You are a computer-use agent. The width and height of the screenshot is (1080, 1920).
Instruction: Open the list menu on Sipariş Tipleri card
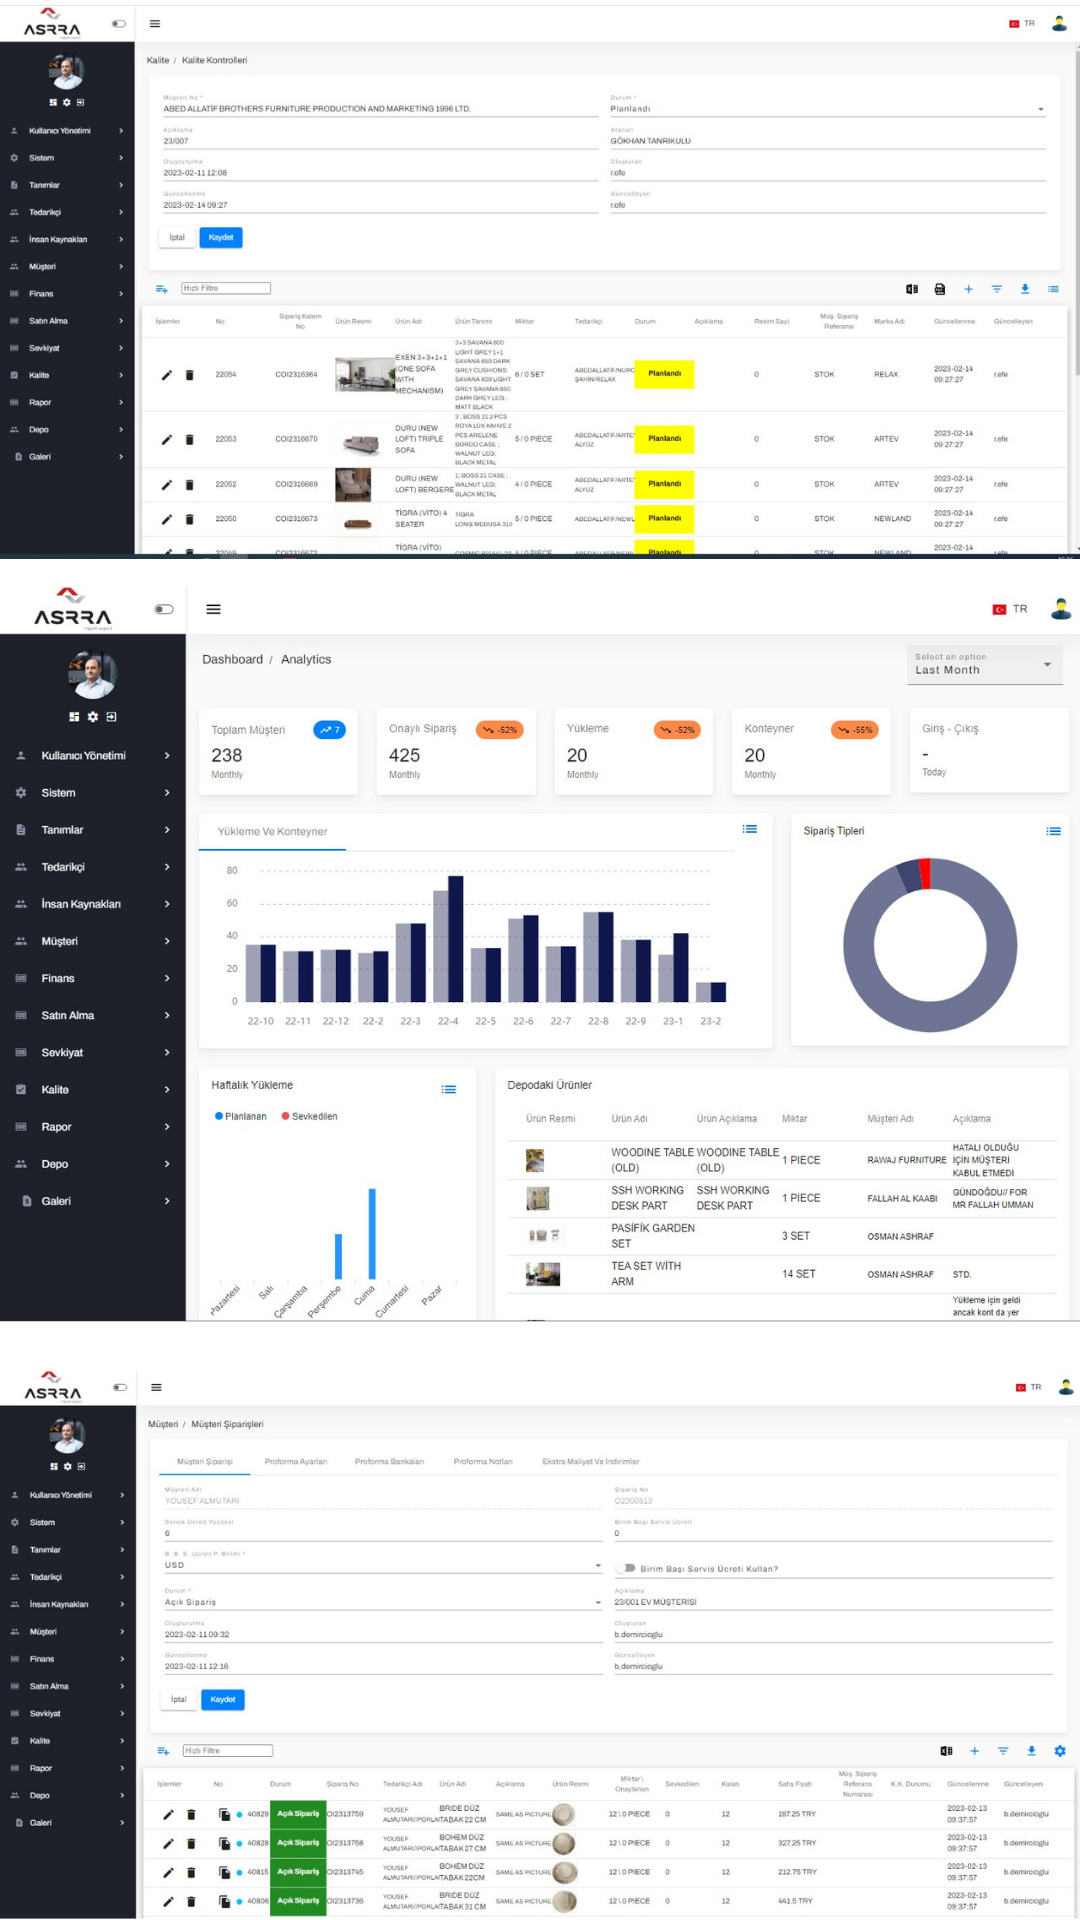pyautogui.click(x=1053, y=831)
